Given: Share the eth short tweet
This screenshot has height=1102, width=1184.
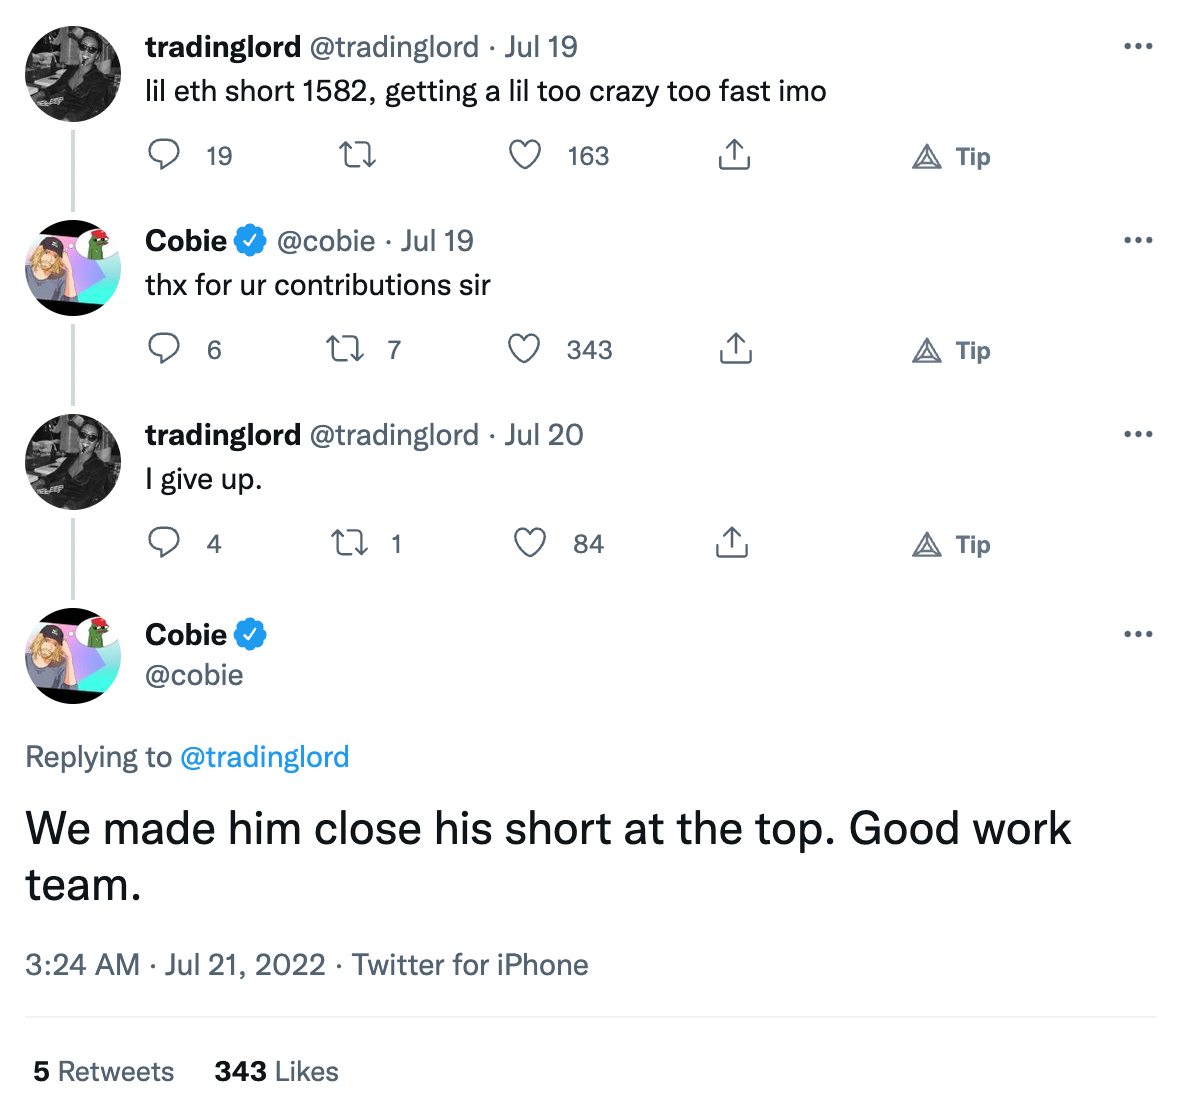Looking at the screenshot, I should point(734,155).
